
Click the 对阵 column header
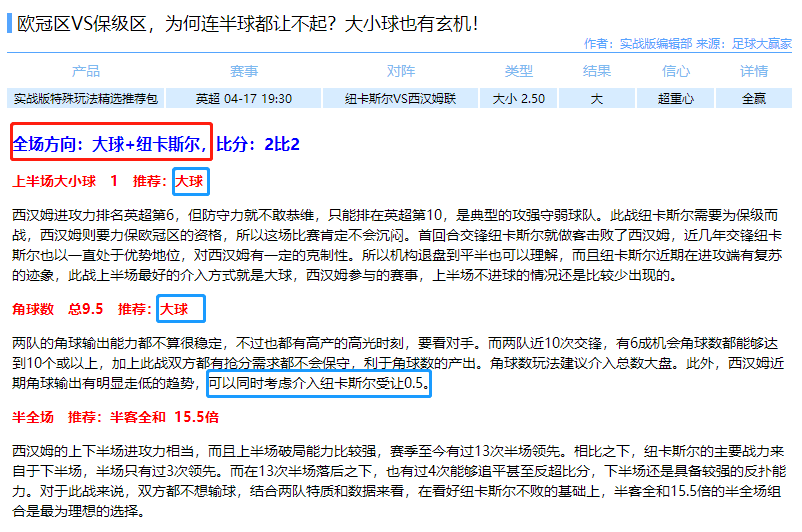click(400, 71)
